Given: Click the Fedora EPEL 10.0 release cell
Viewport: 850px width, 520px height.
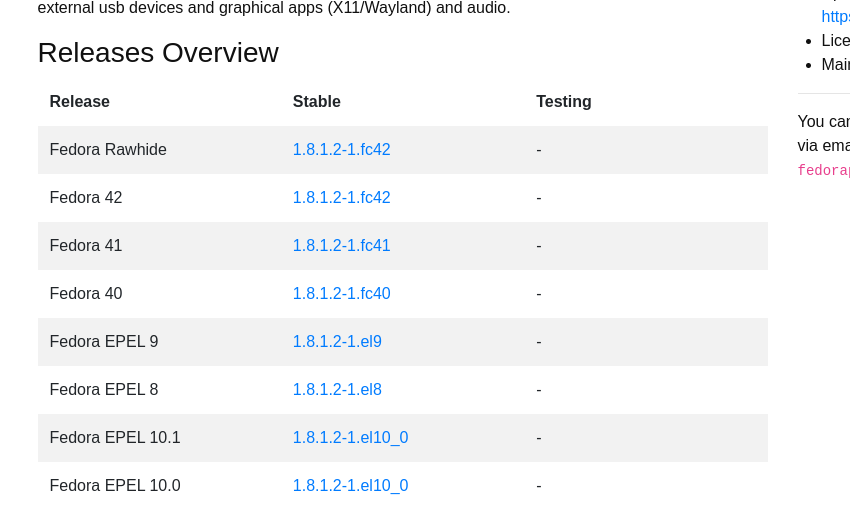Looking at the screenshot, I should [115, 486].
